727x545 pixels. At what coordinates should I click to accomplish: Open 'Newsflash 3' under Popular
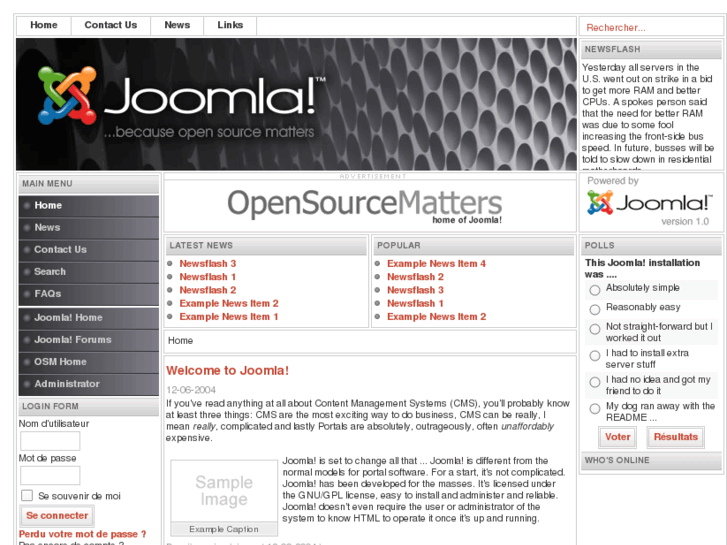(x=415, y=290)
